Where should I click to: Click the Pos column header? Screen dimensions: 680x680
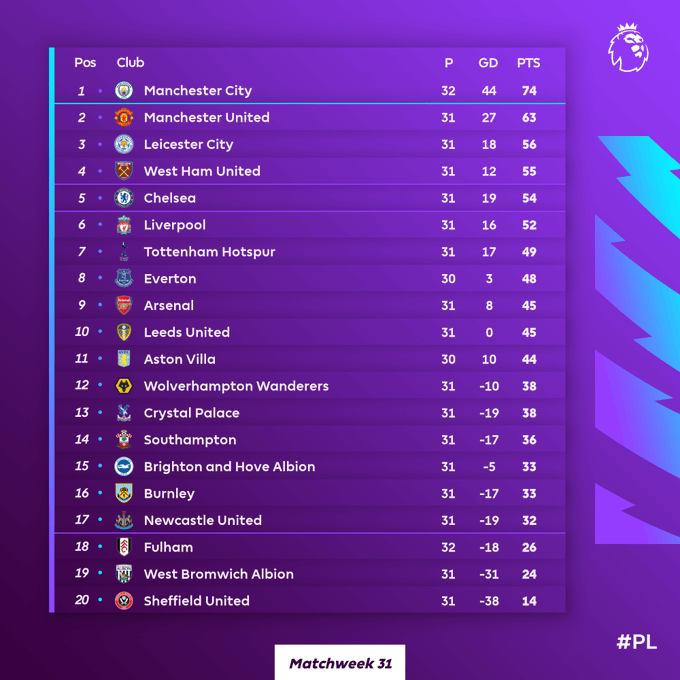tap(85, 63)
